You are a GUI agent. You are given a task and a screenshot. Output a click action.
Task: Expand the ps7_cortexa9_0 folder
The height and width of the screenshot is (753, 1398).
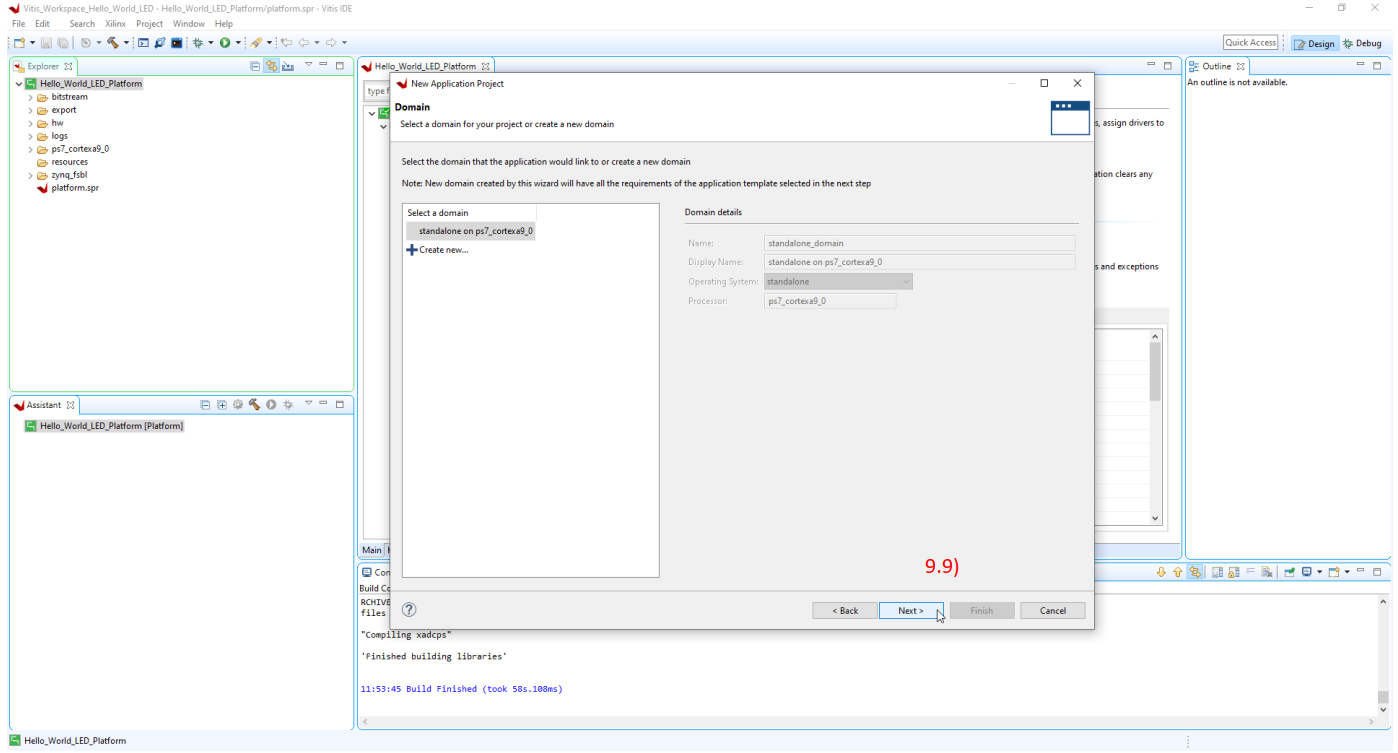point(31,149)
